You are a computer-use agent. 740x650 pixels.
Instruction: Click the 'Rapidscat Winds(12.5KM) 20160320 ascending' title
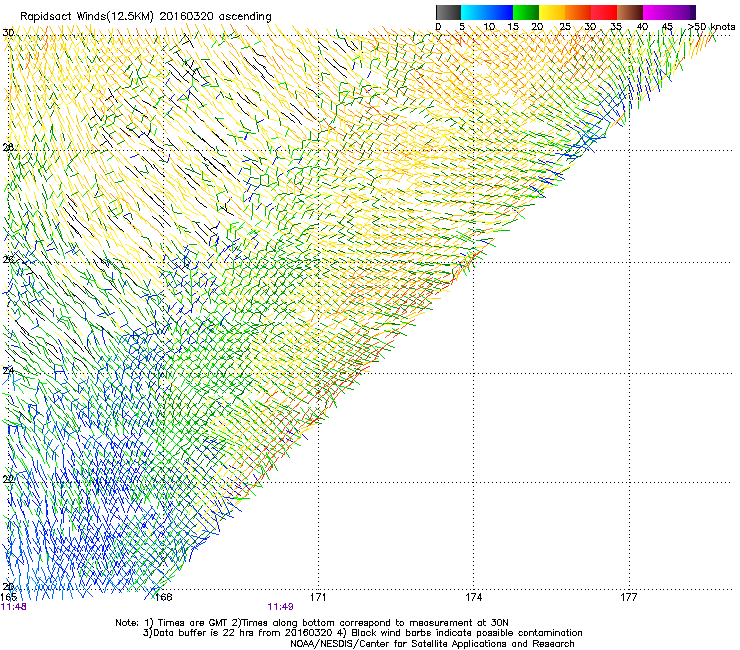(146, 17)
